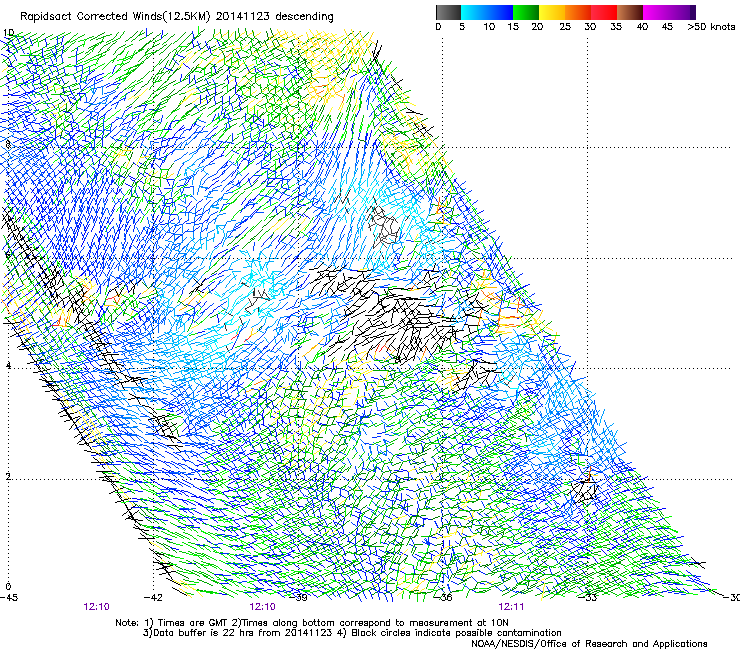Select the note line "3)Data buffer is 22 hrs"
Screen dimensions: 740x650
352,633
